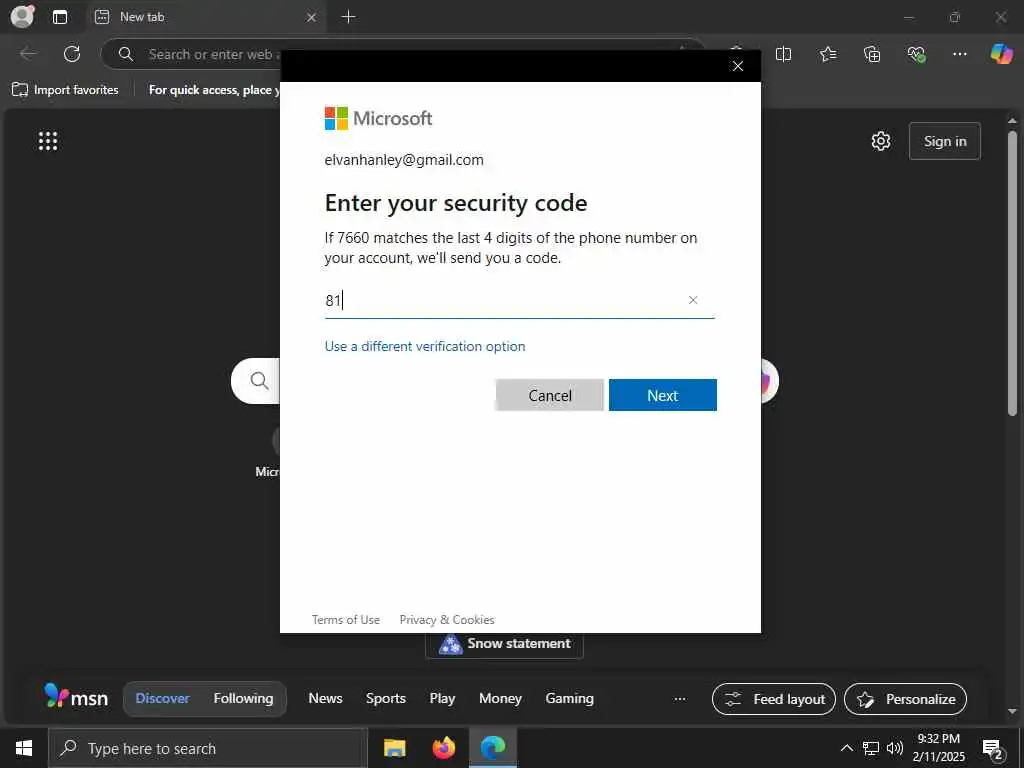Open Firefox from the taskbar

pos(443,748)
